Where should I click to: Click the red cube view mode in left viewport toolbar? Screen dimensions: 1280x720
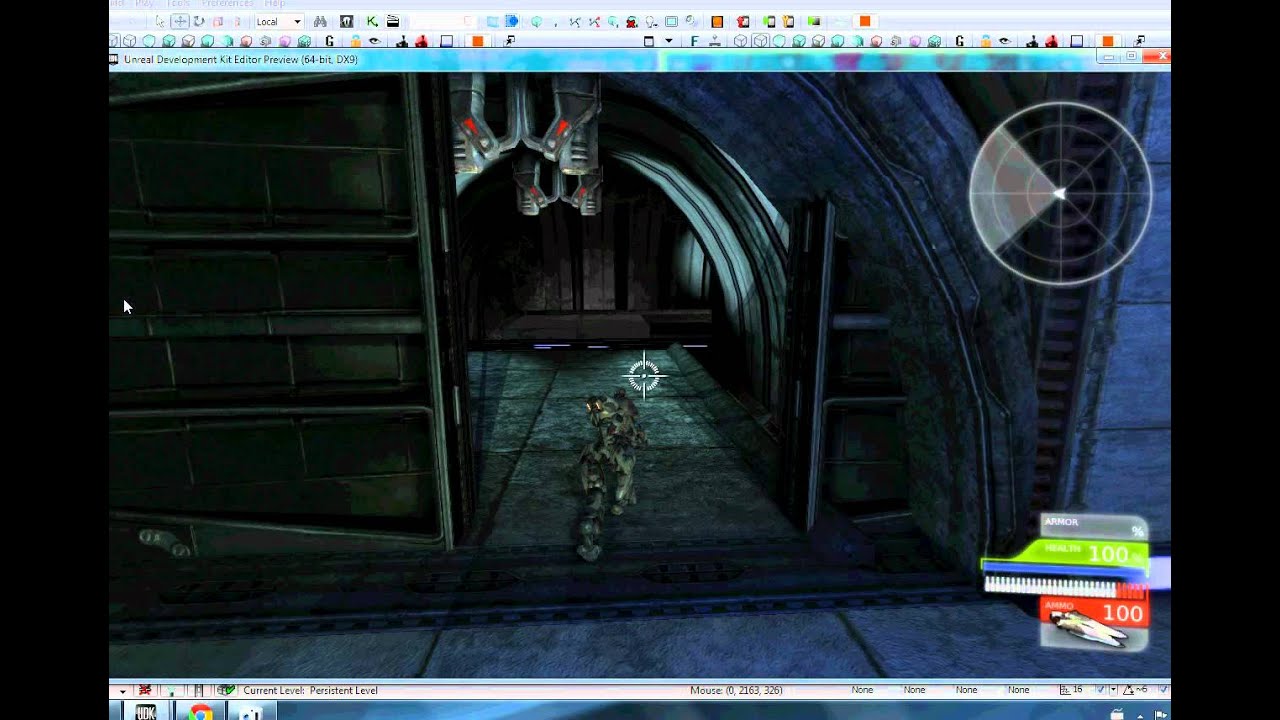[246, 41]
